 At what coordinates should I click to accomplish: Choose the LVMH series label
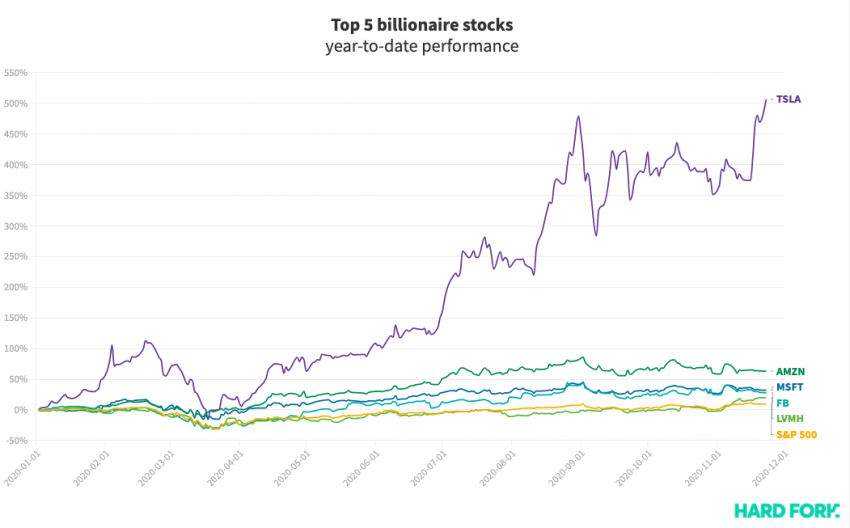pos(790,418)
